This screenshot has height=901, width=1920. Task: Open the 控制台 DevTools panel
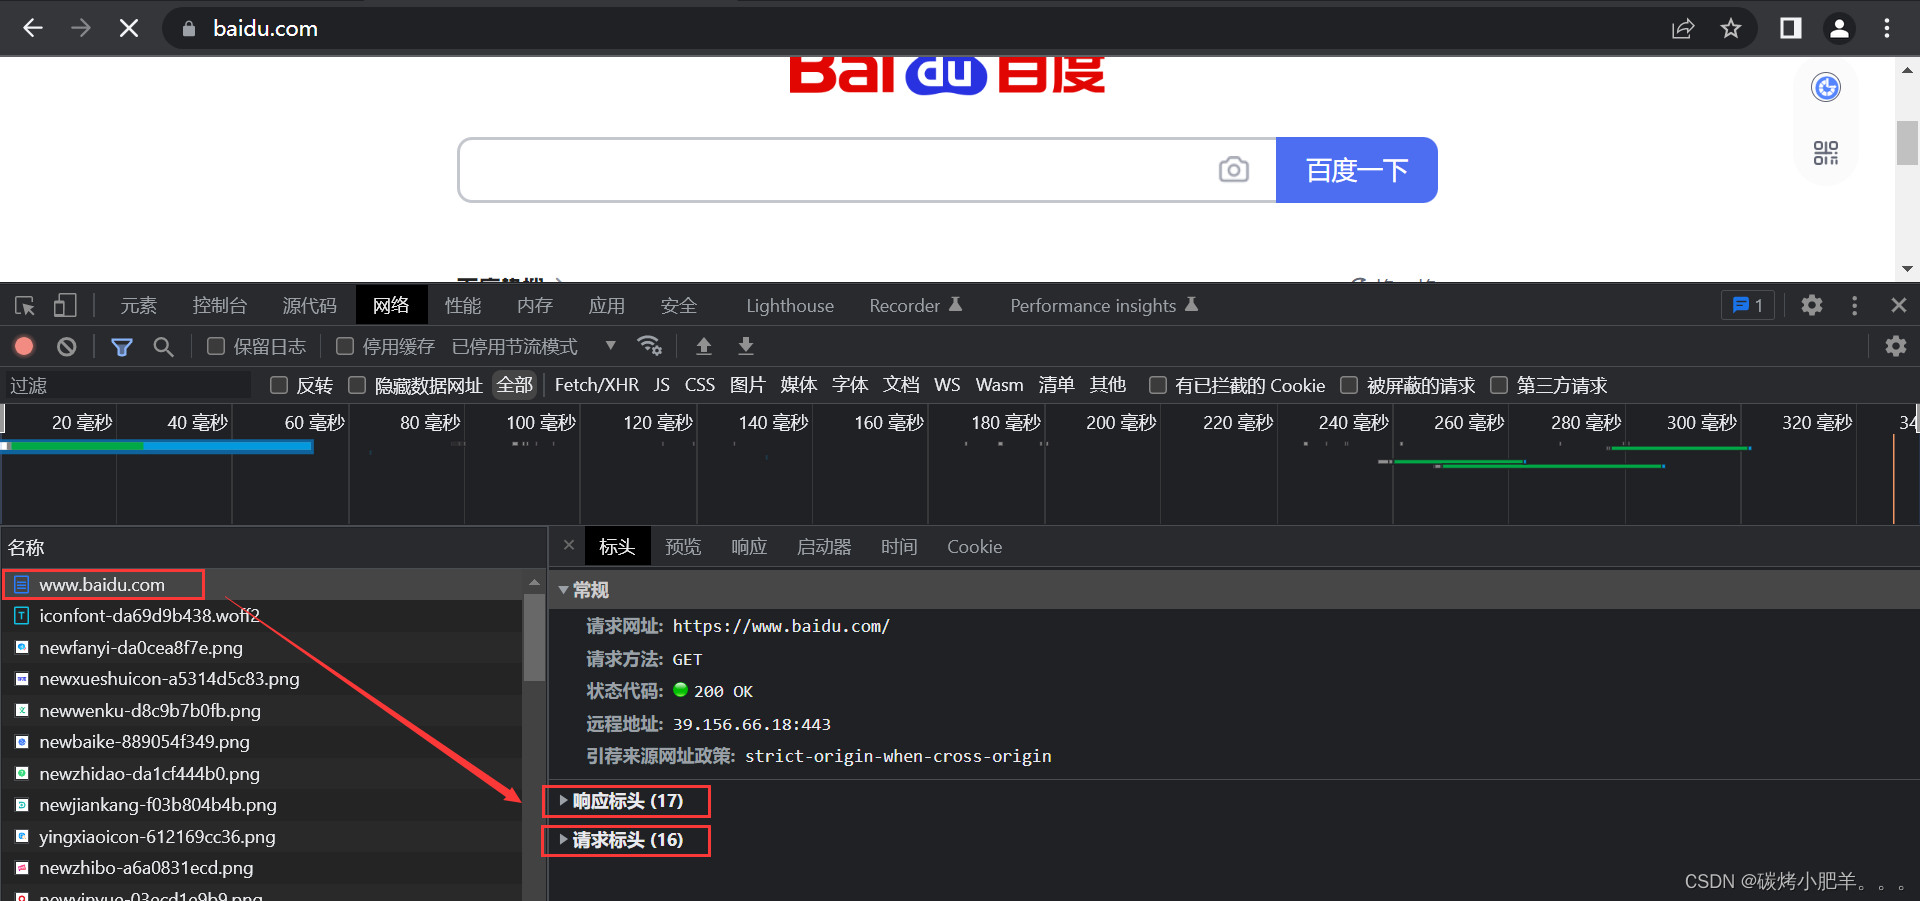click(219, 305)
